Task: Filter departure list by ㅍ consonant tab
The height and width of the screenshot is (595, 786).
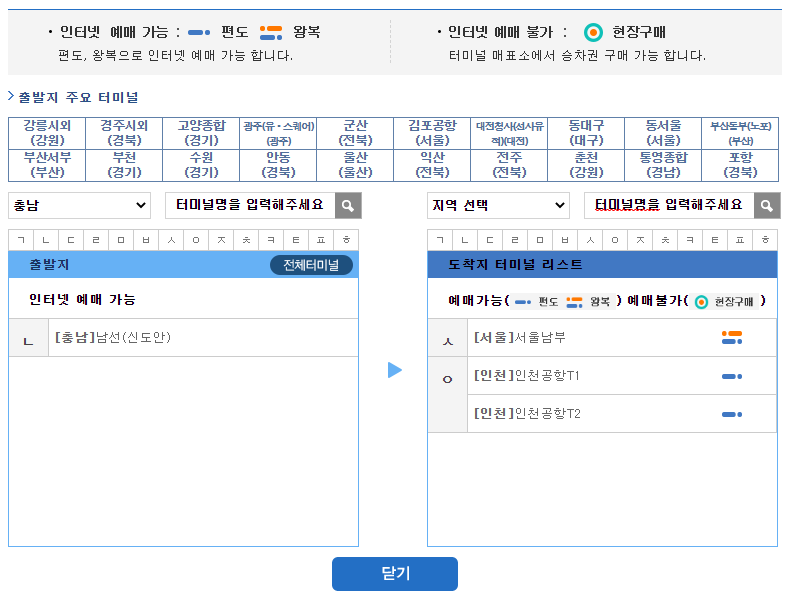Action: (x=321, y=240)
